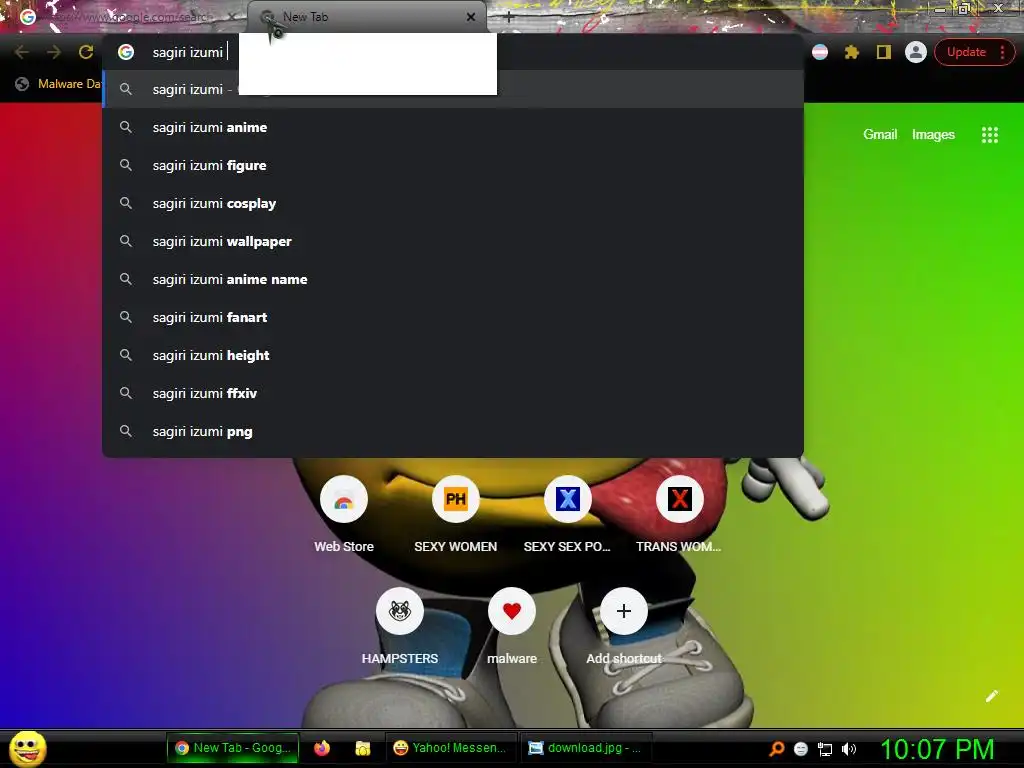The height and width of the screenshot is (768, 1024).
Task: Open the Gmail link
Action: pos(880,135)
